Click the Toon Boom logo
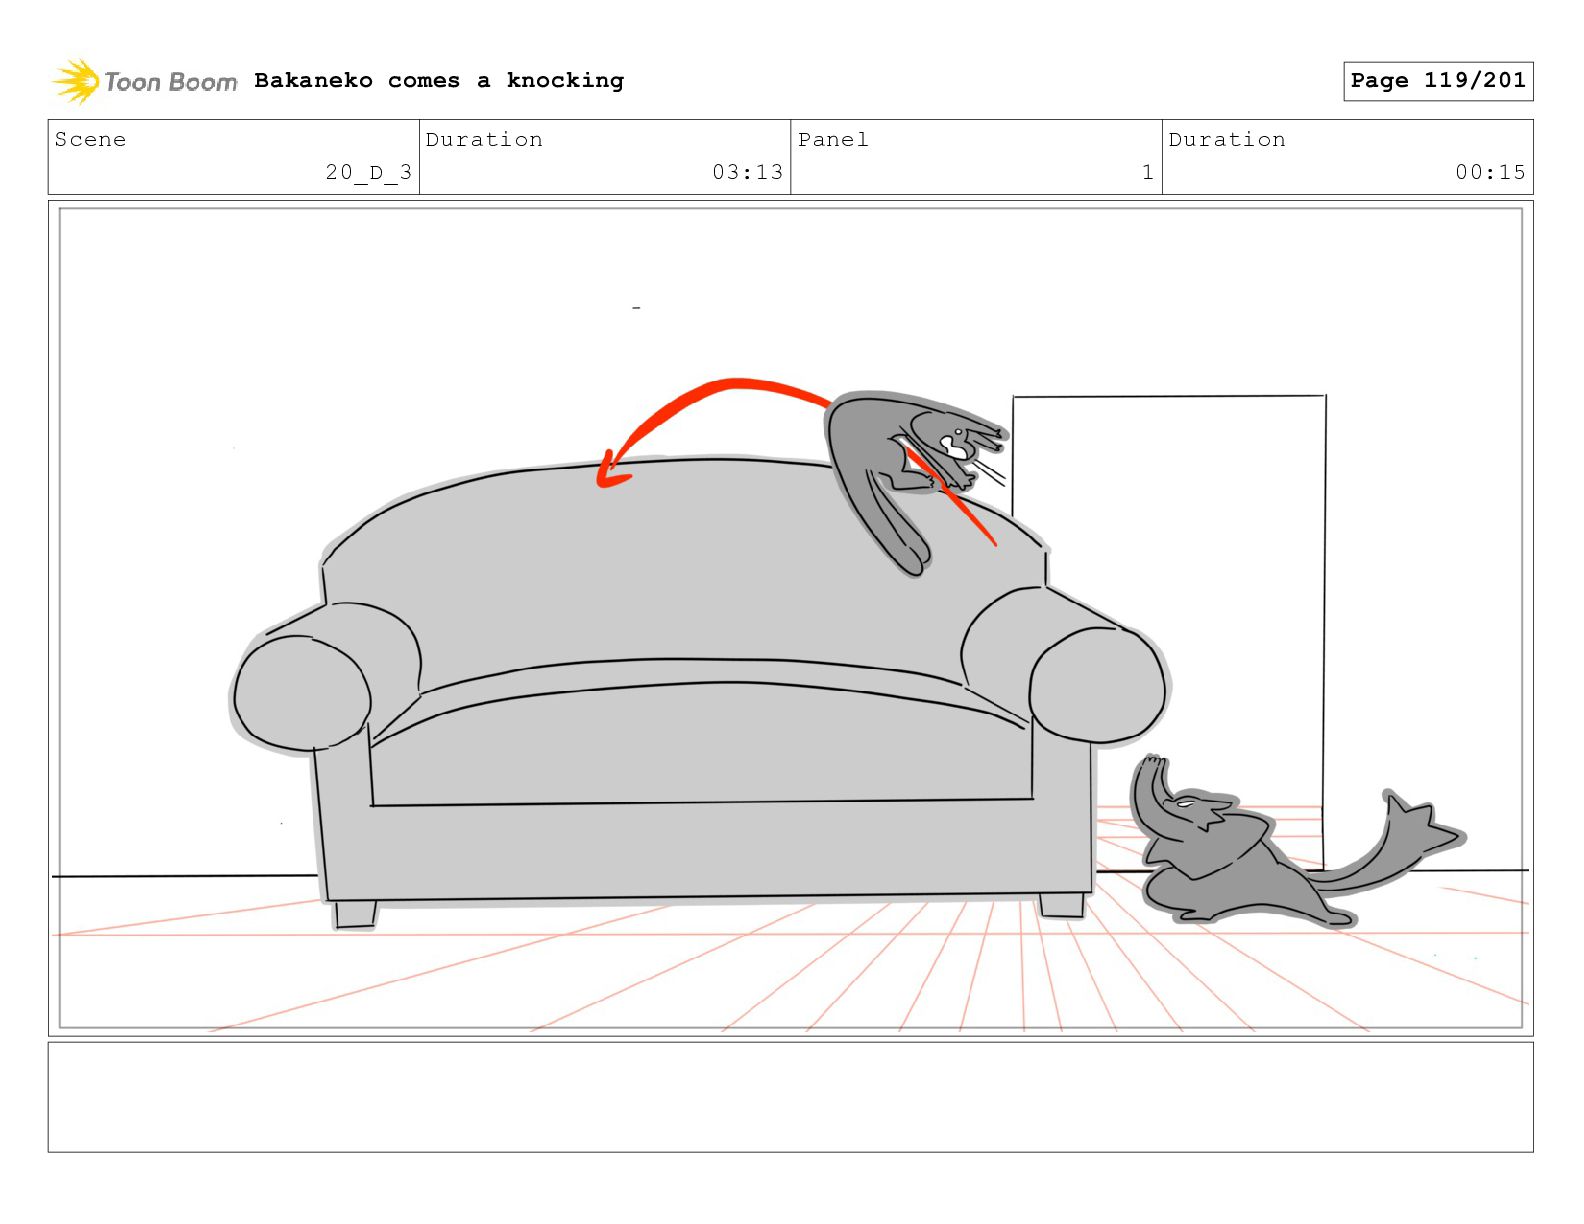The image size is (1584, 1224). (x=145, y=81)
